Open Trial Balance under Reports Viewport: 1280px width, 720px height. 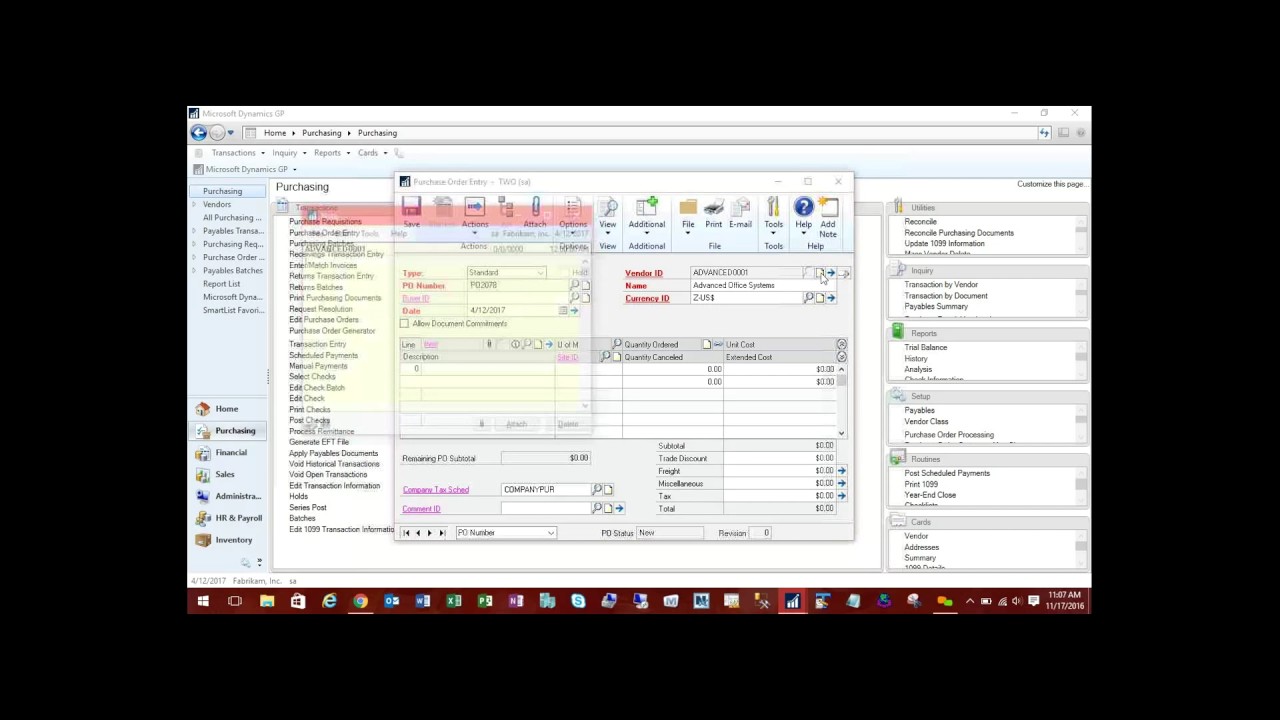tap(926, 347)
